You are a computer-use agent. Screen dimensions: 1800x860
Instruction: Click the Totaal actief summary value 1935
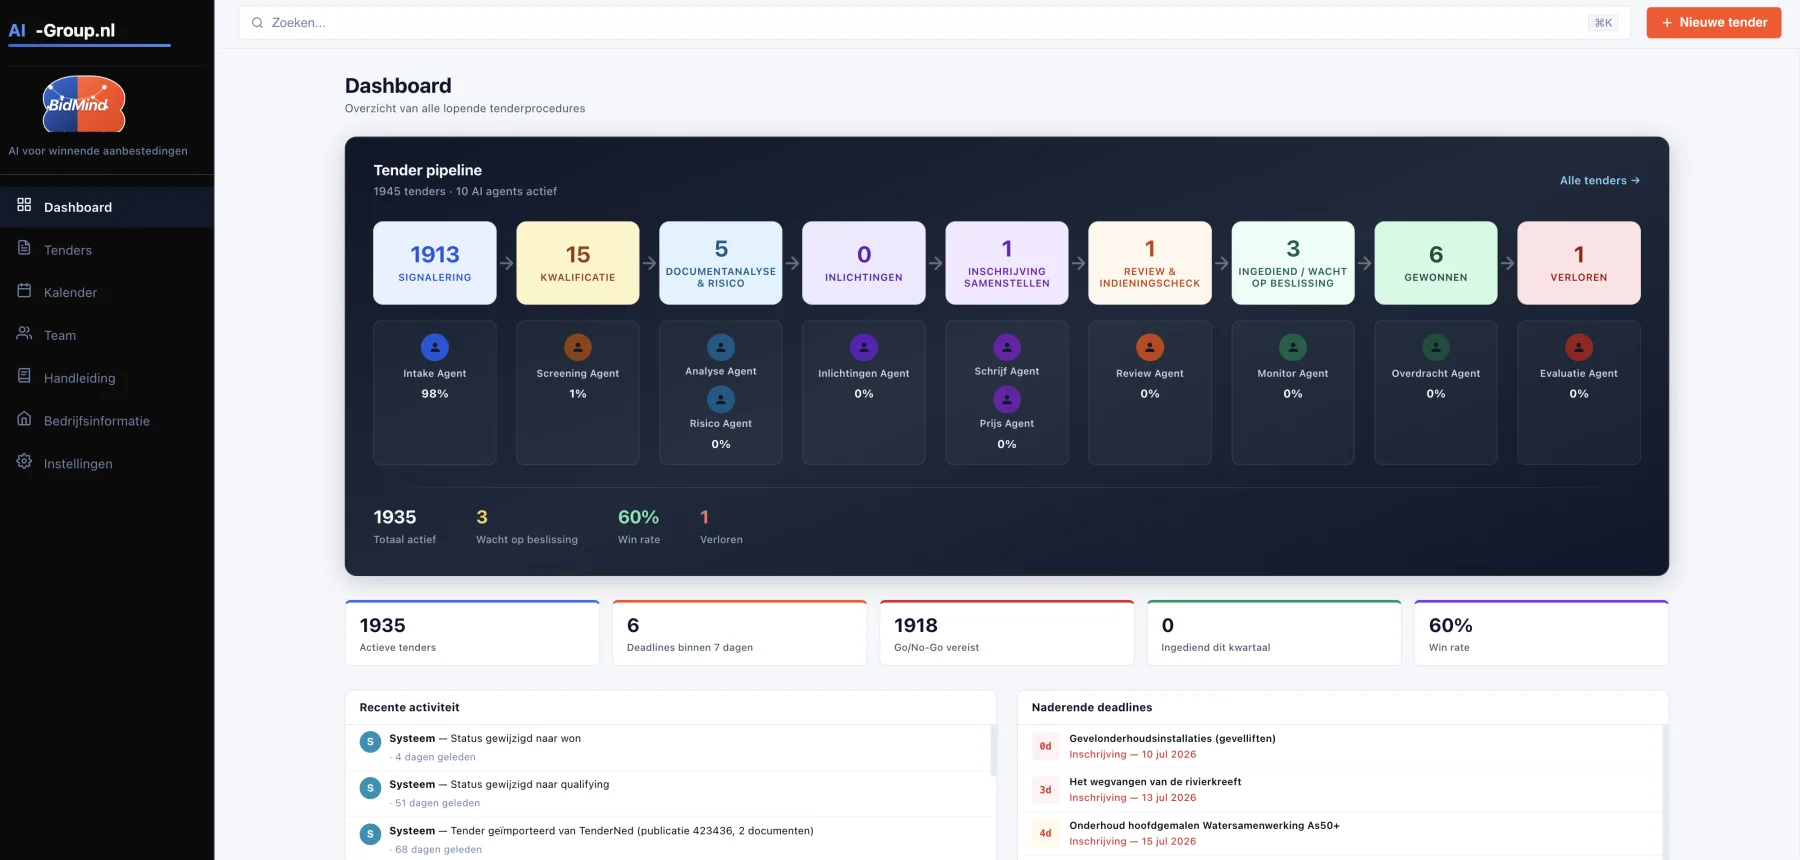[395, 517]
